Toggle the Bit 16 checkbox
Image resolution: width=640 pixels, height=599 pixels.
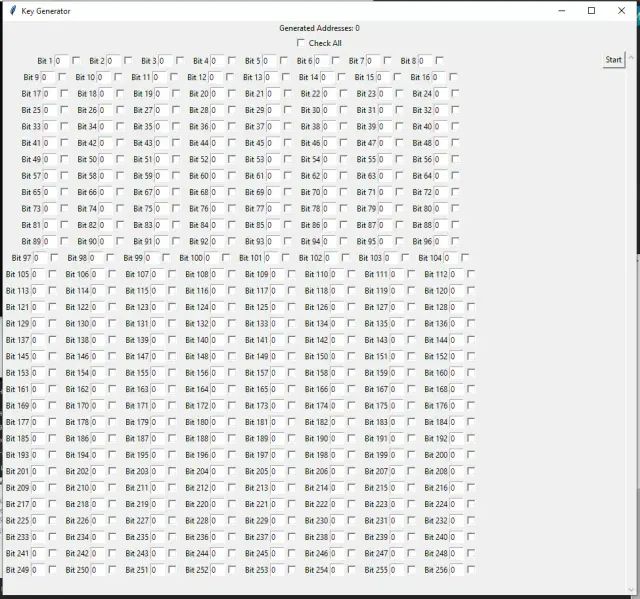point(453,77)
